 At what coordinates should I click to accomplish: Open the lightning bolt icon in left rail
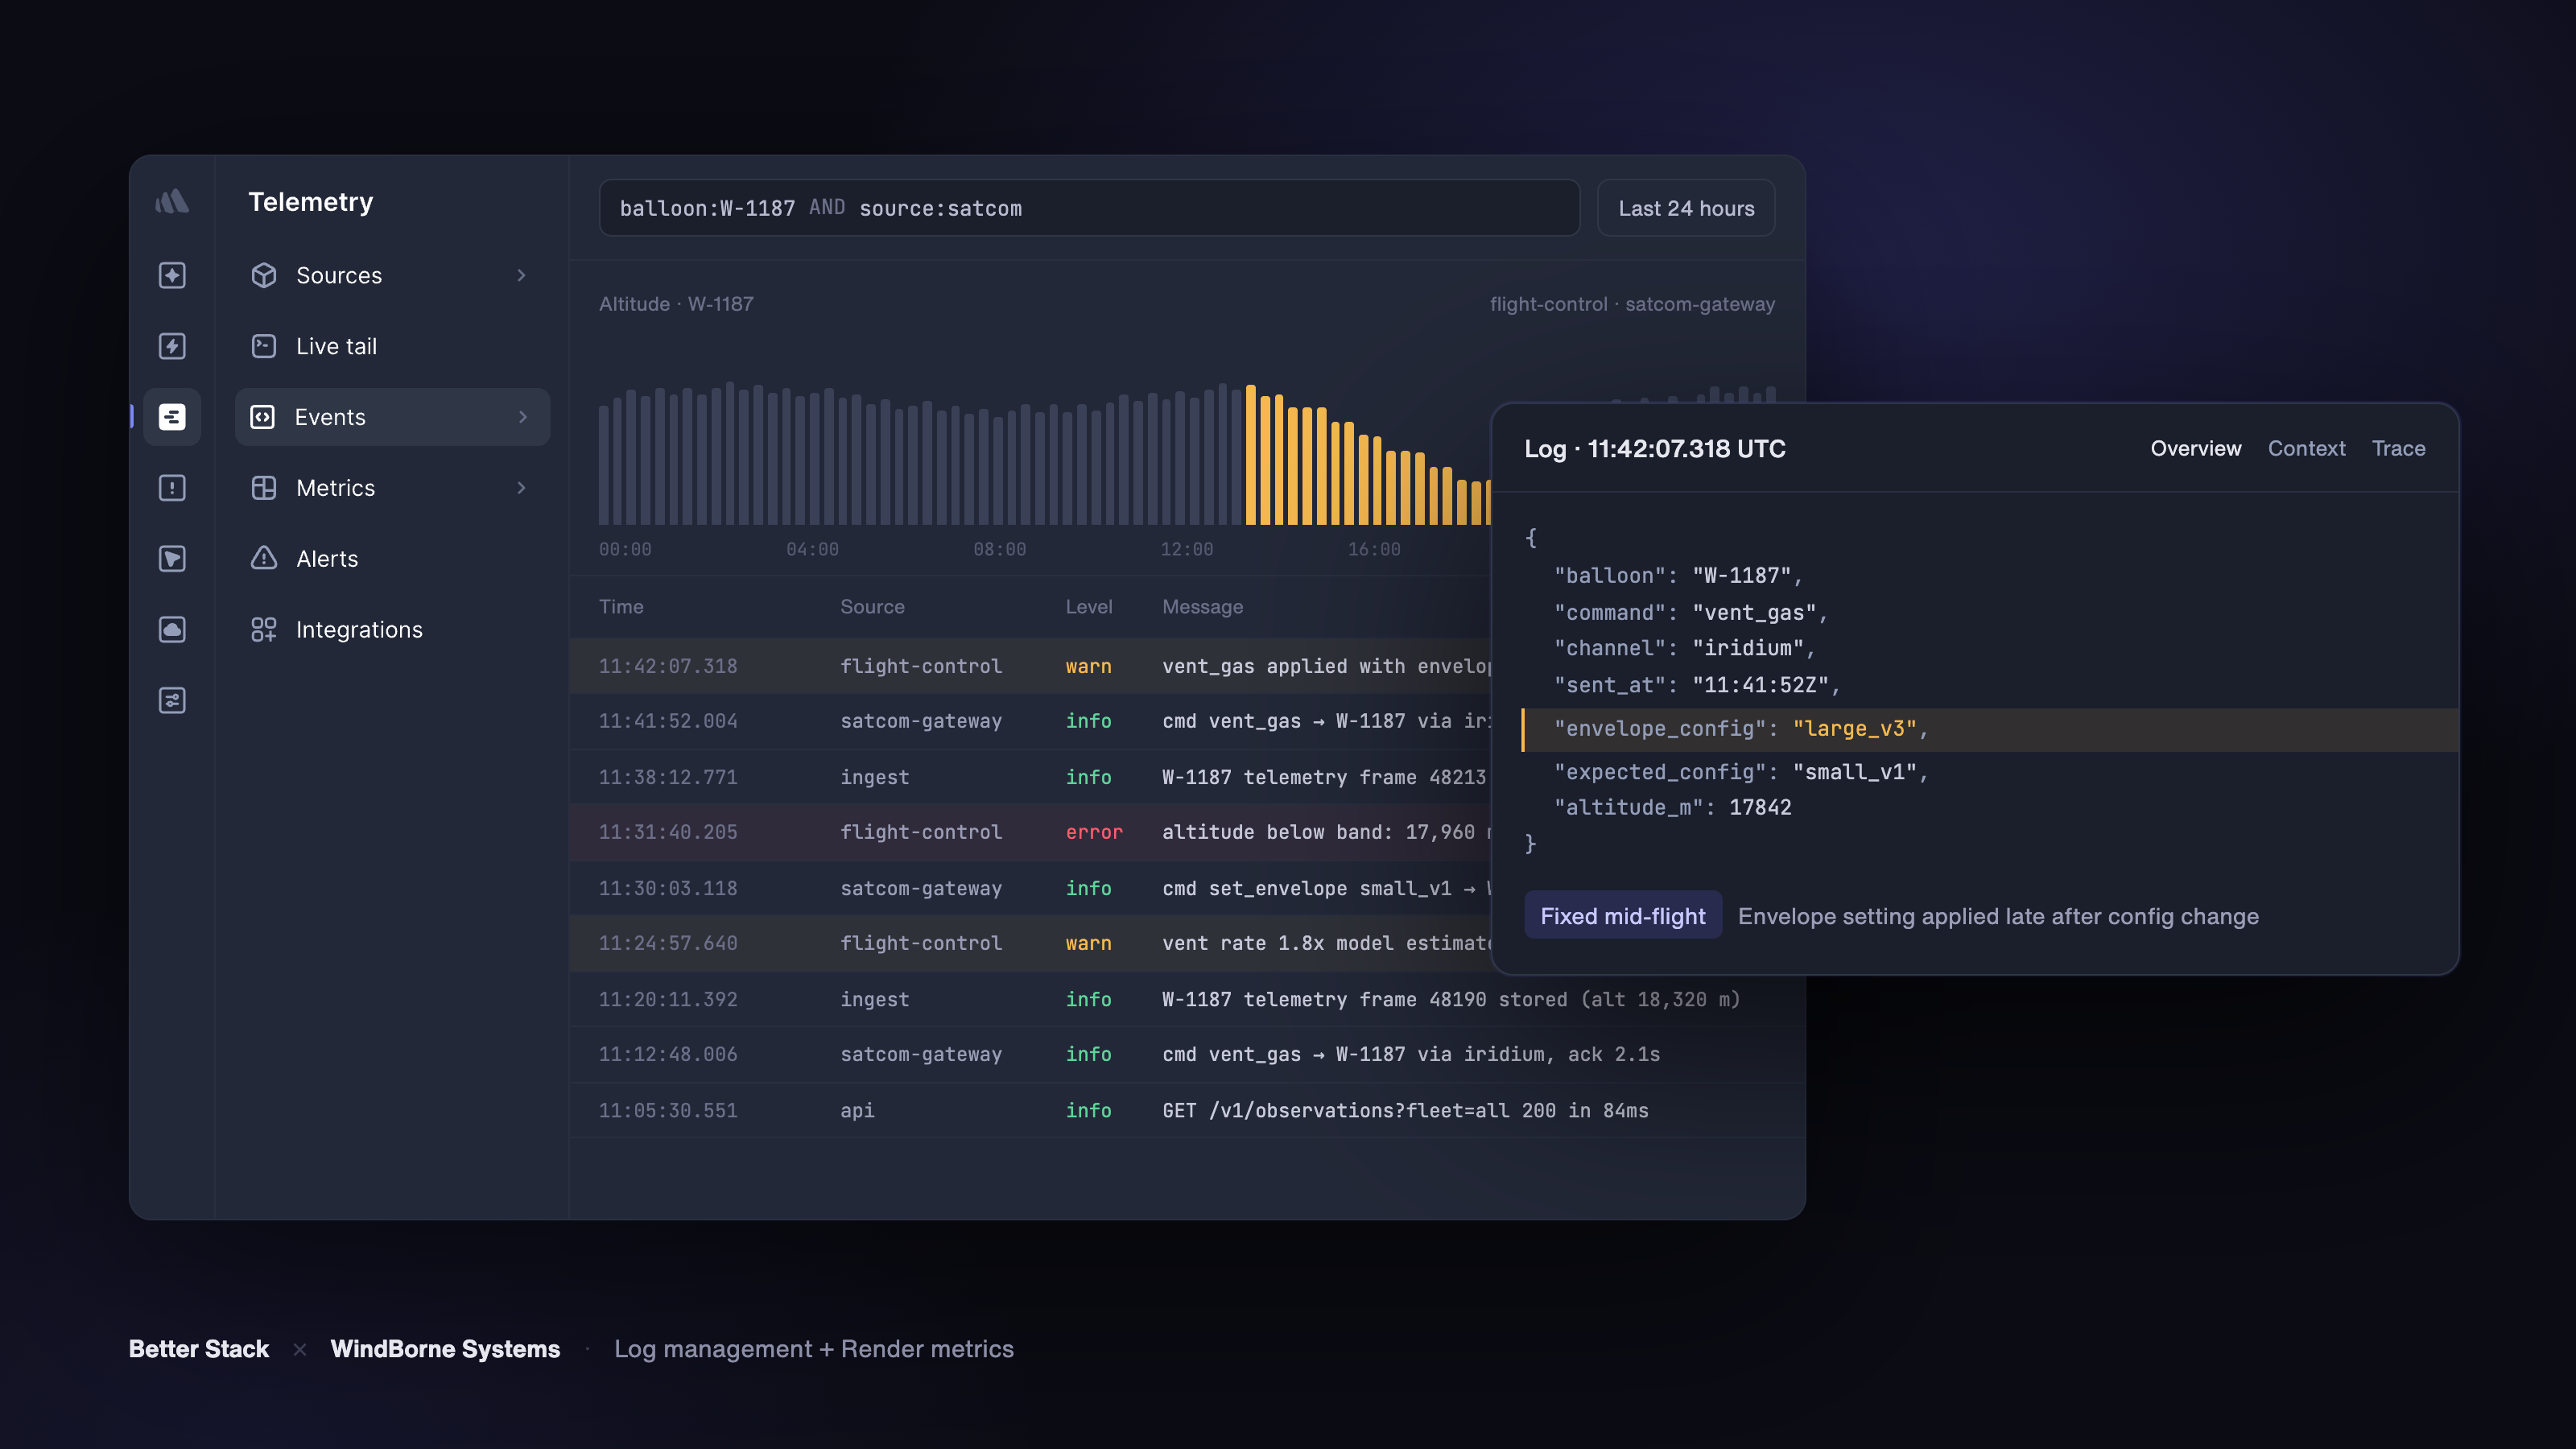tap(172, 346)
